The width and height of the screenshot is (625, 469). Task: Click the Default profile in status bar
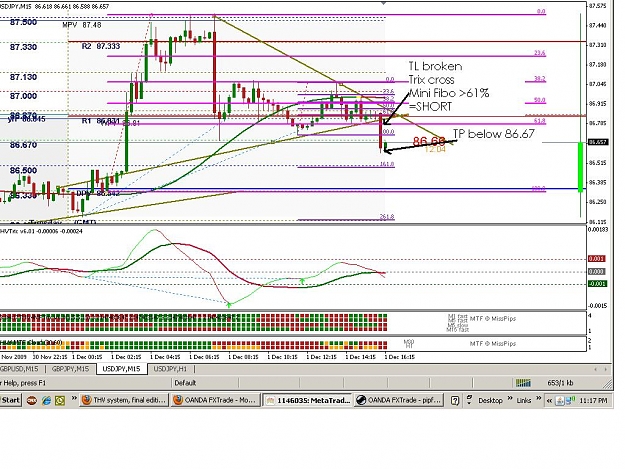pos(185,383)
